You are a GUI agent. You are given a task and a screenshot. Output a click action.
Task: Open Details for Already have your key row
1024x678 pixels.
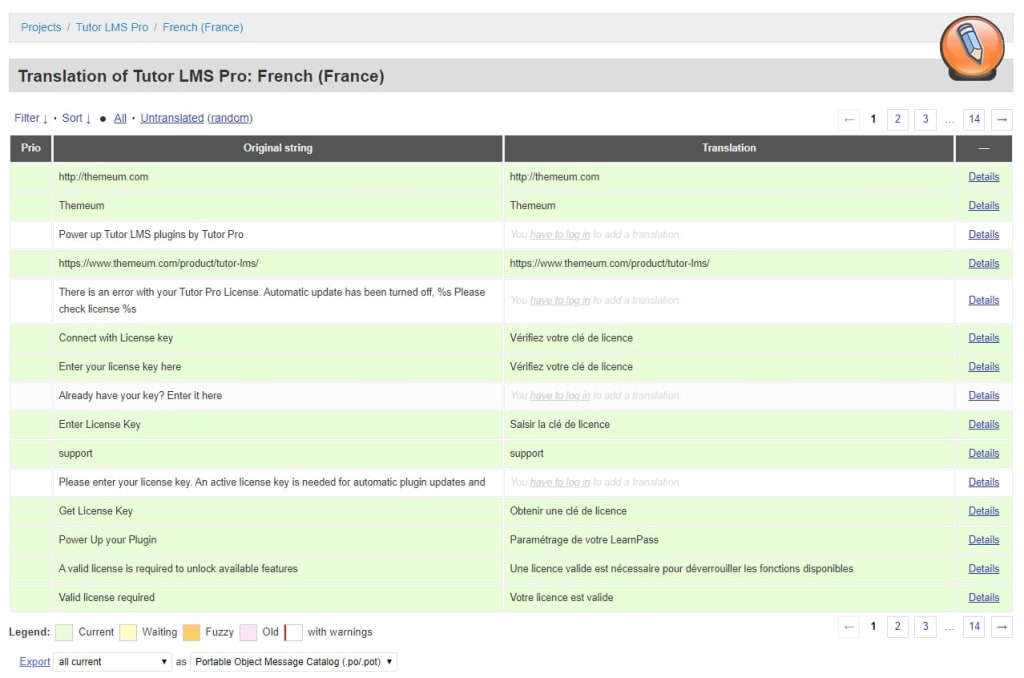984,396
